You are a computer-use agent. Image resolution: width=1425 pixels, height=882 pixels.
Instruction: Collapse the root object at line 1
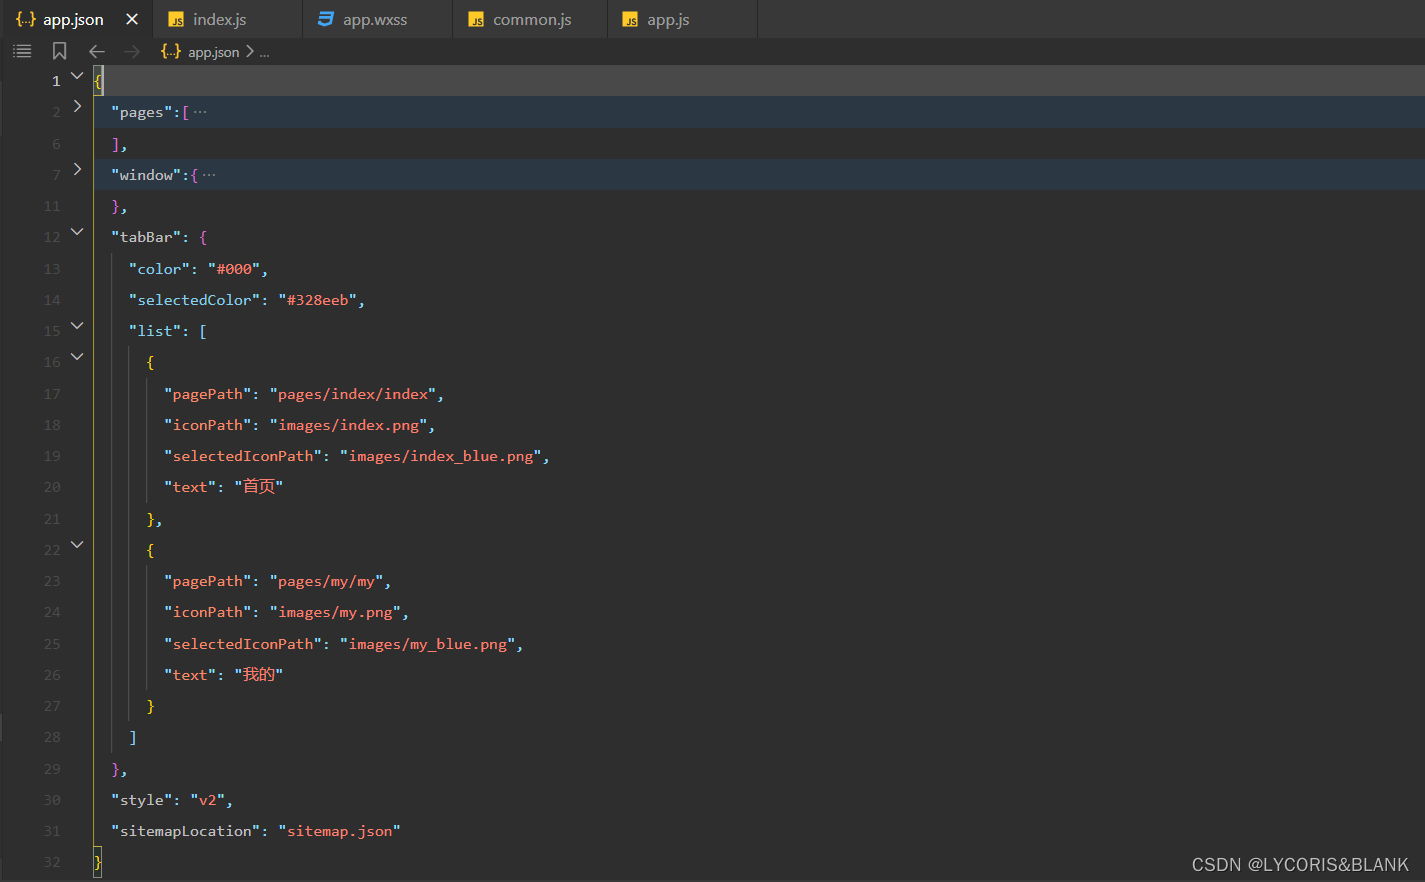point(77,75)
